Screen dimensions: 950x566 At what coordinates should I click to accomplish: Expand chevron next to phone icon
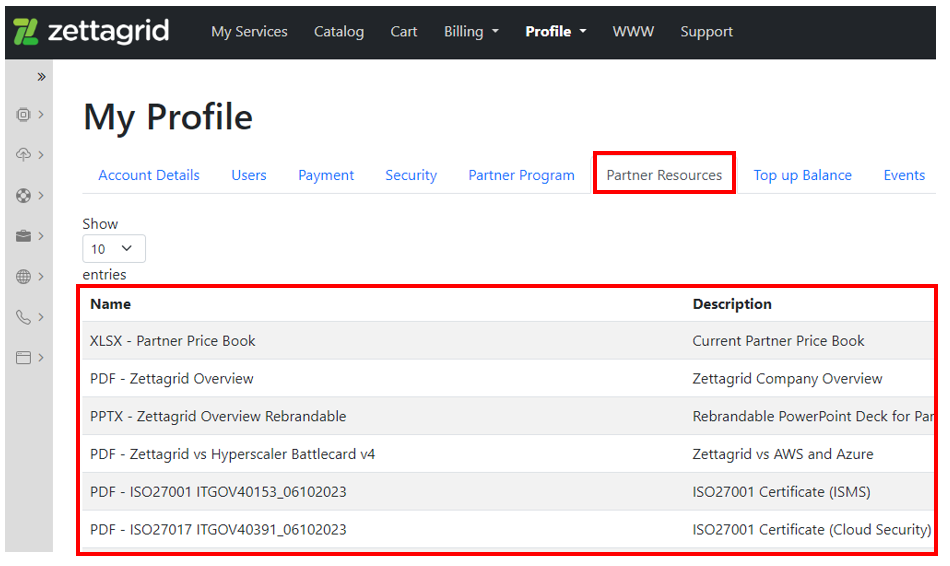coord(41,317)
